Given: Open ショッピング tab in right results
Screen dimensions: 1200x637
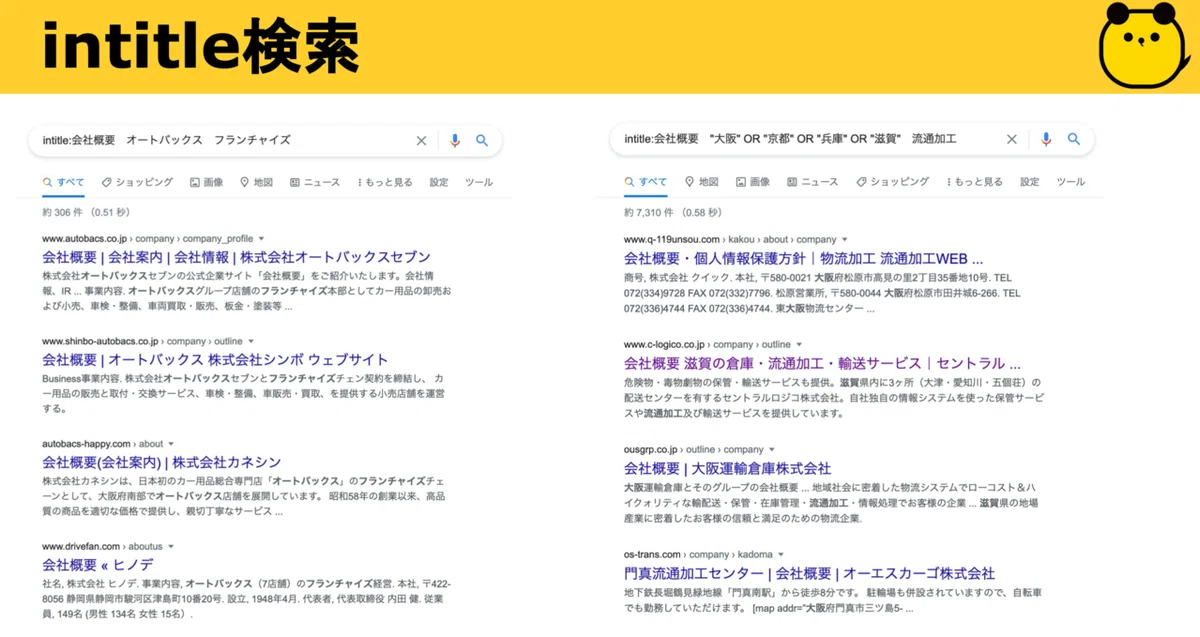Looking at the screenshot, I should tap(892, 182).
